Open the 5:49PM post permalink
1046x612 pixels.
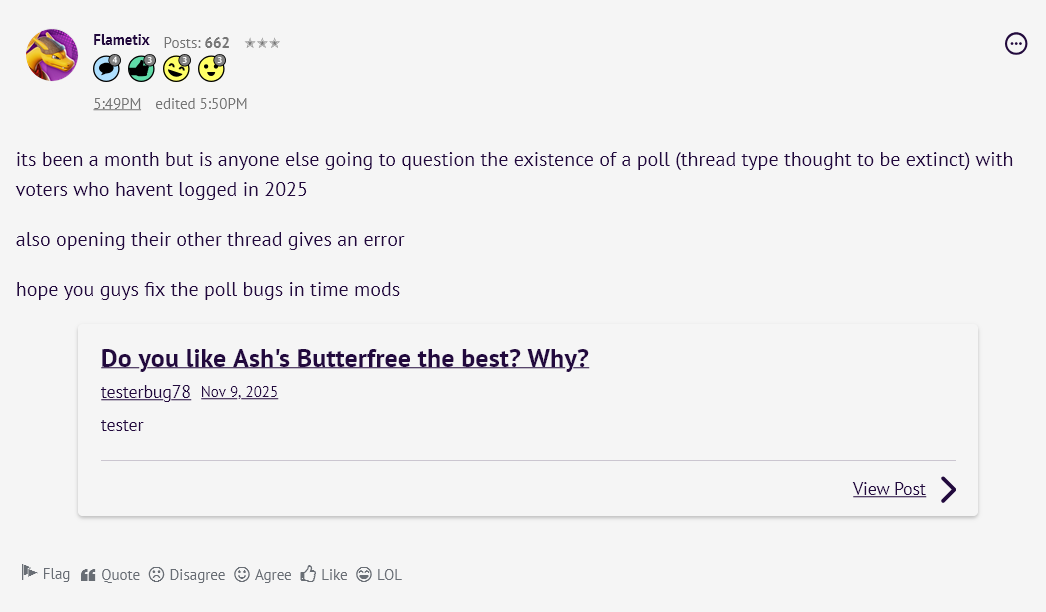(117, 104)
